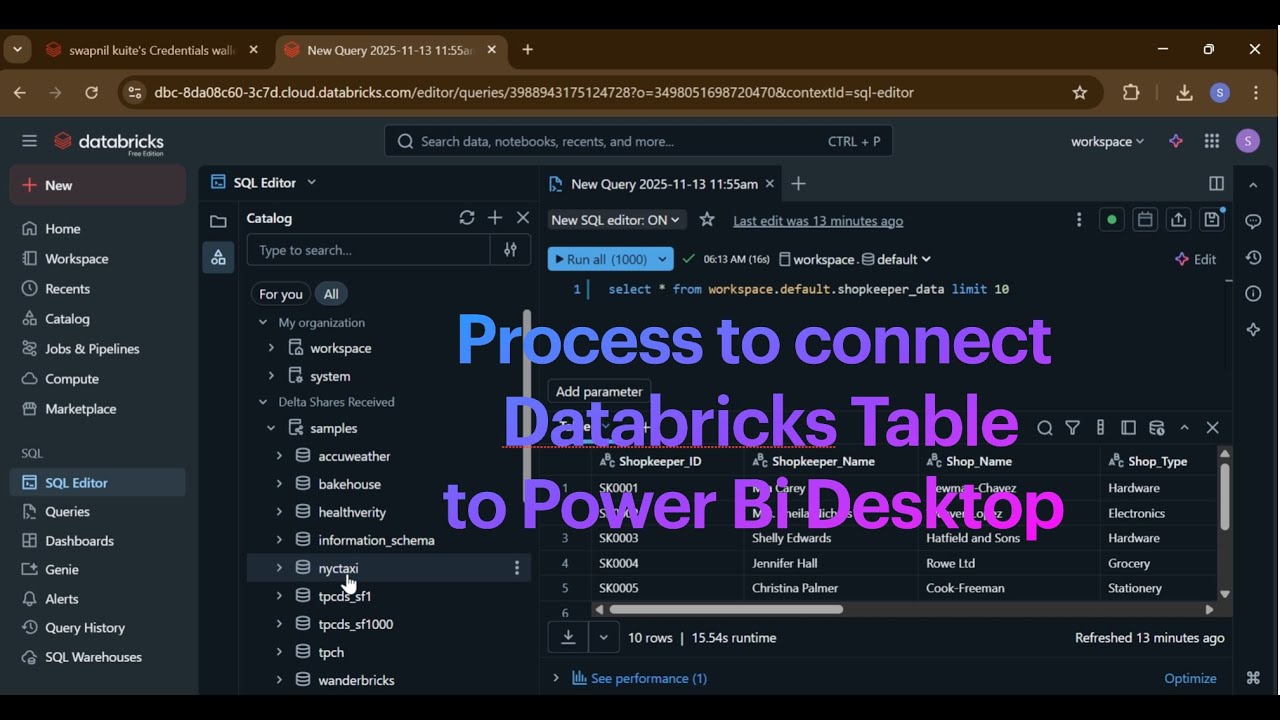Open the query kebab menu
The height and width of the screenshot is (720, 1280).
click(x=1078, y=220)
